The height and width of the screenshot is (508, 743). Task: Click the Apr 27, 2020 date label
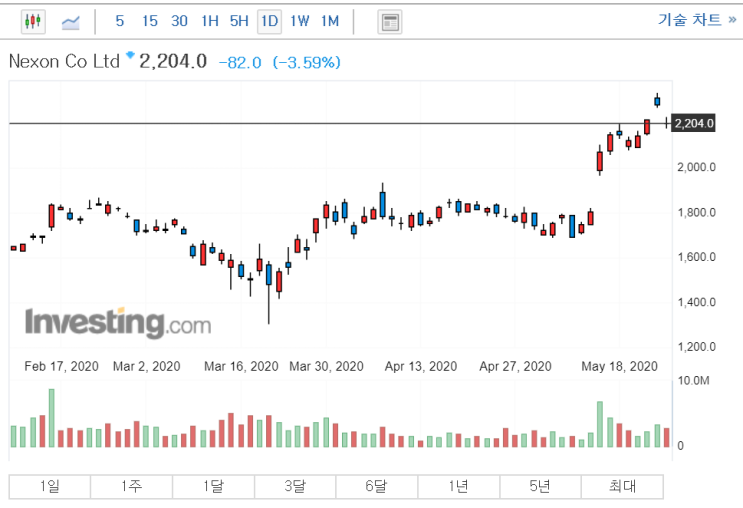pos(516,366)
